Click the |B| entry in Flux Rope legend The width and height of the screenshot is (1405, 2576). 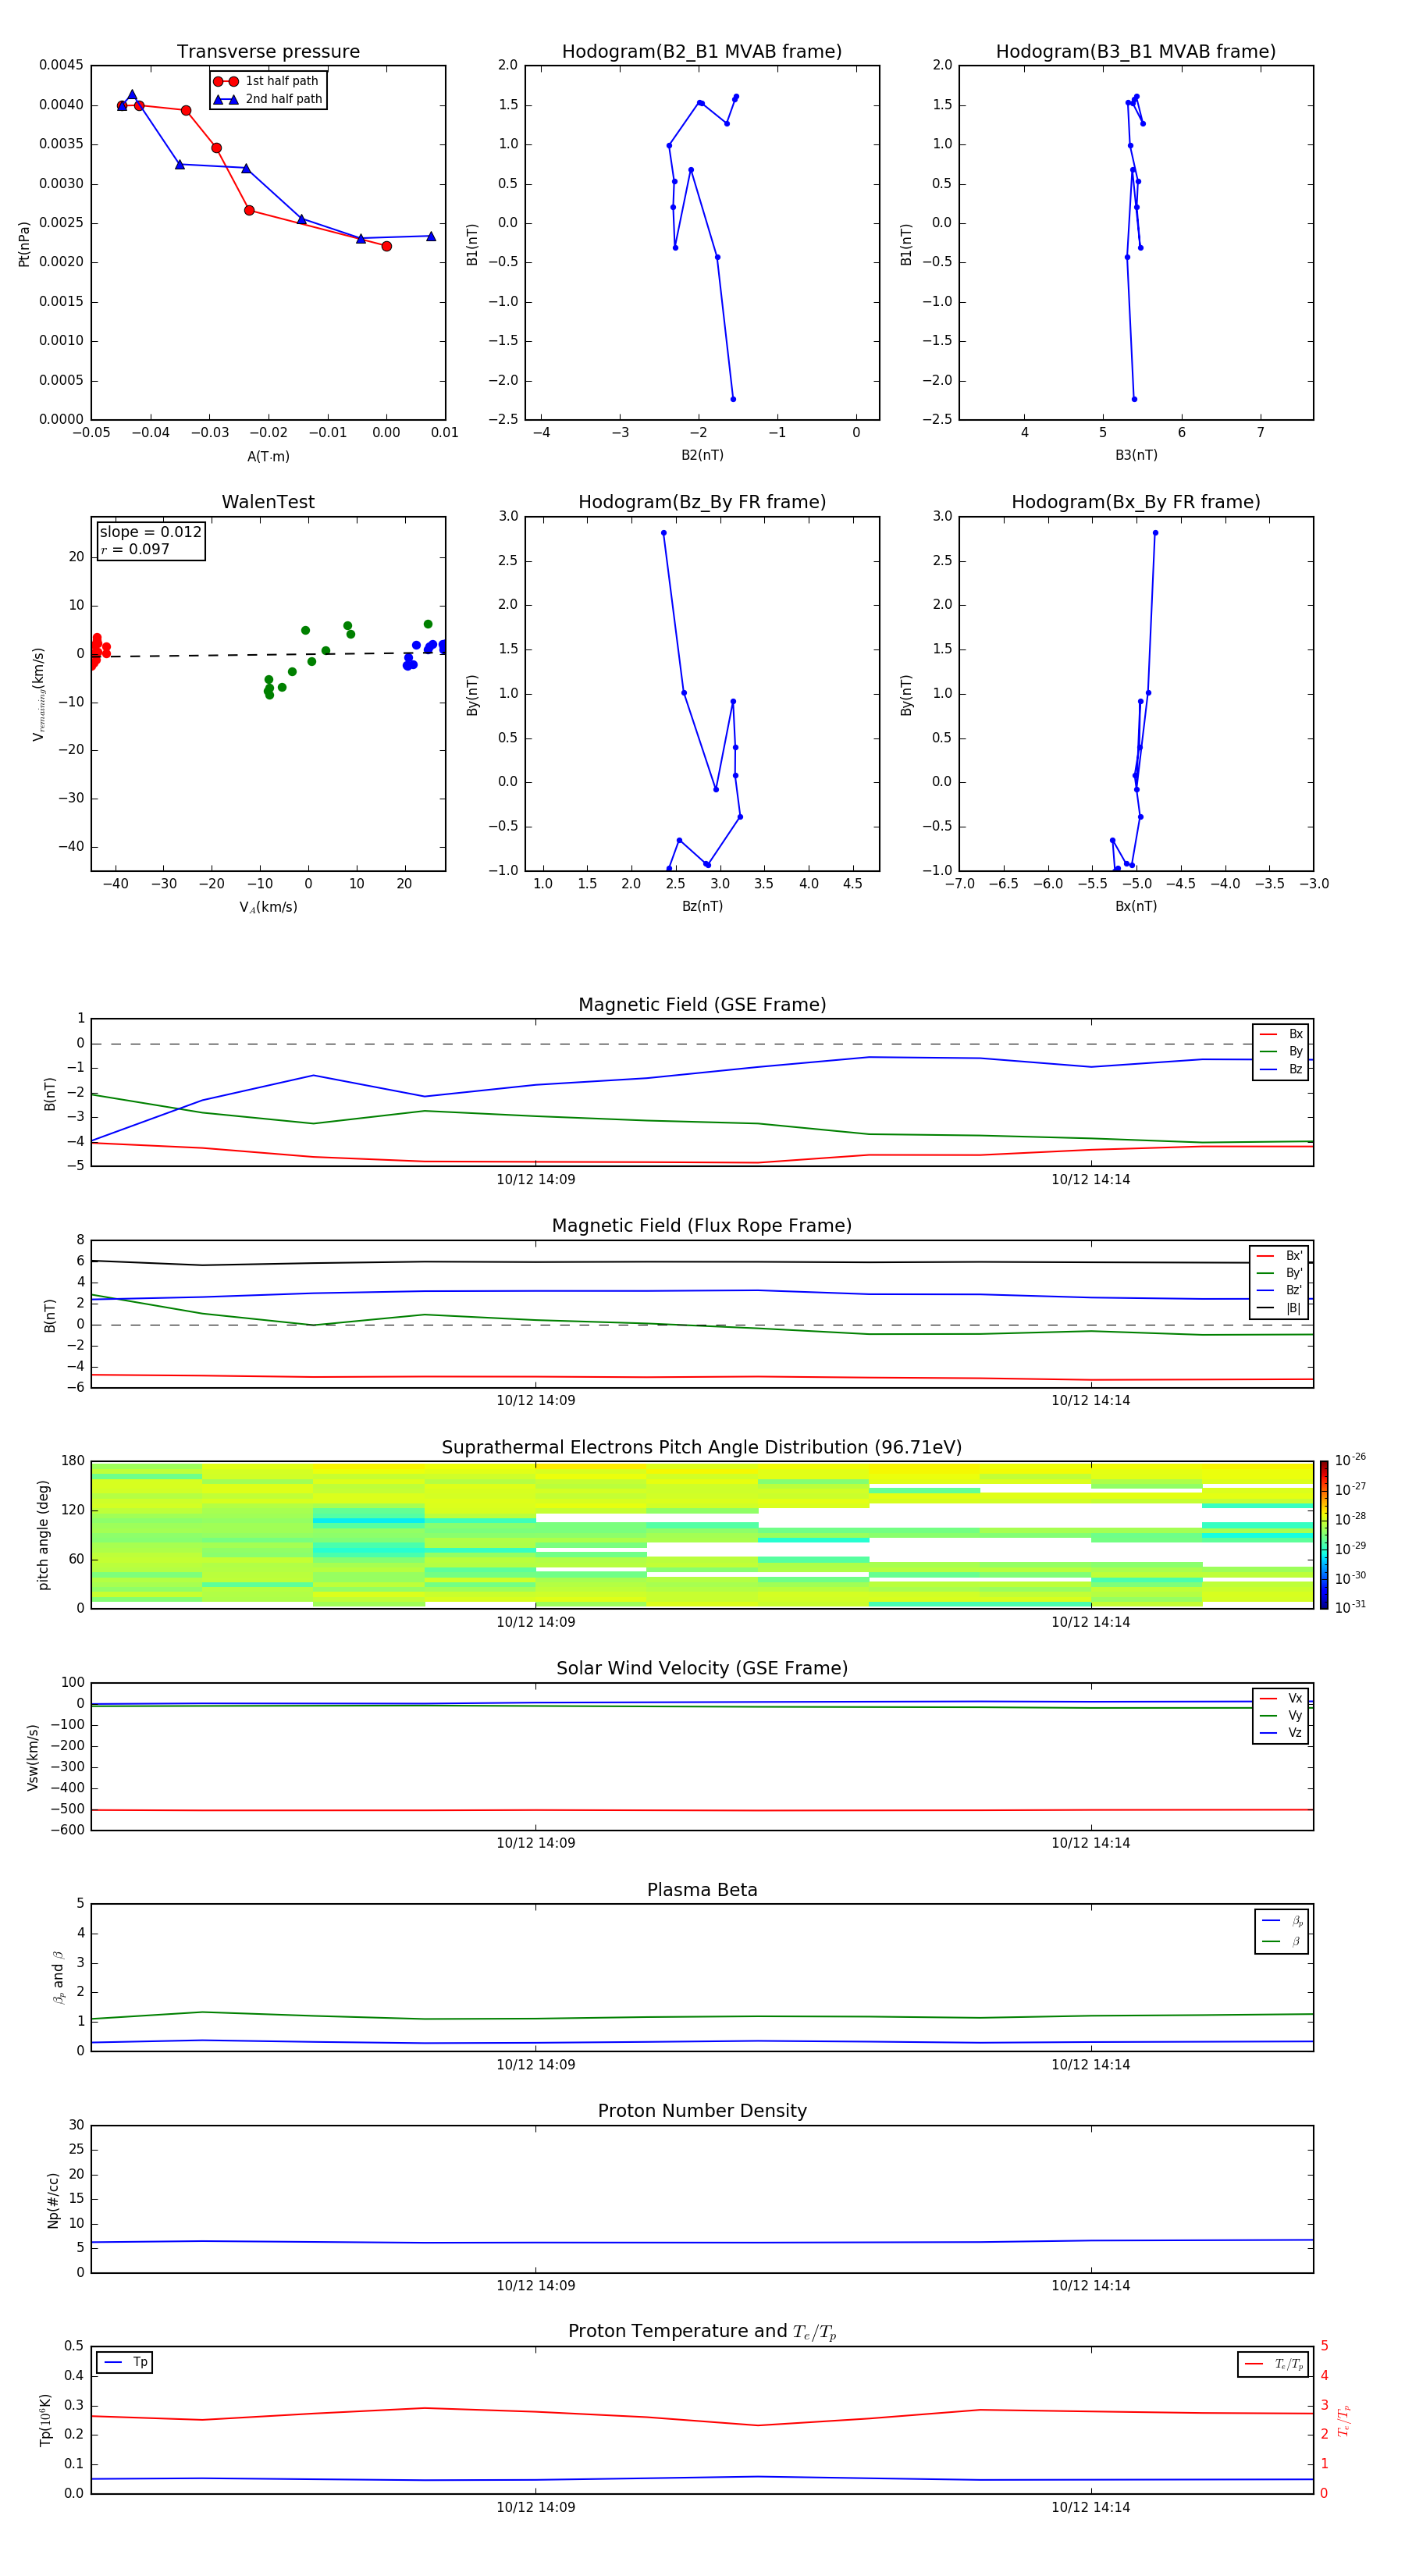coord(1279,1308)
